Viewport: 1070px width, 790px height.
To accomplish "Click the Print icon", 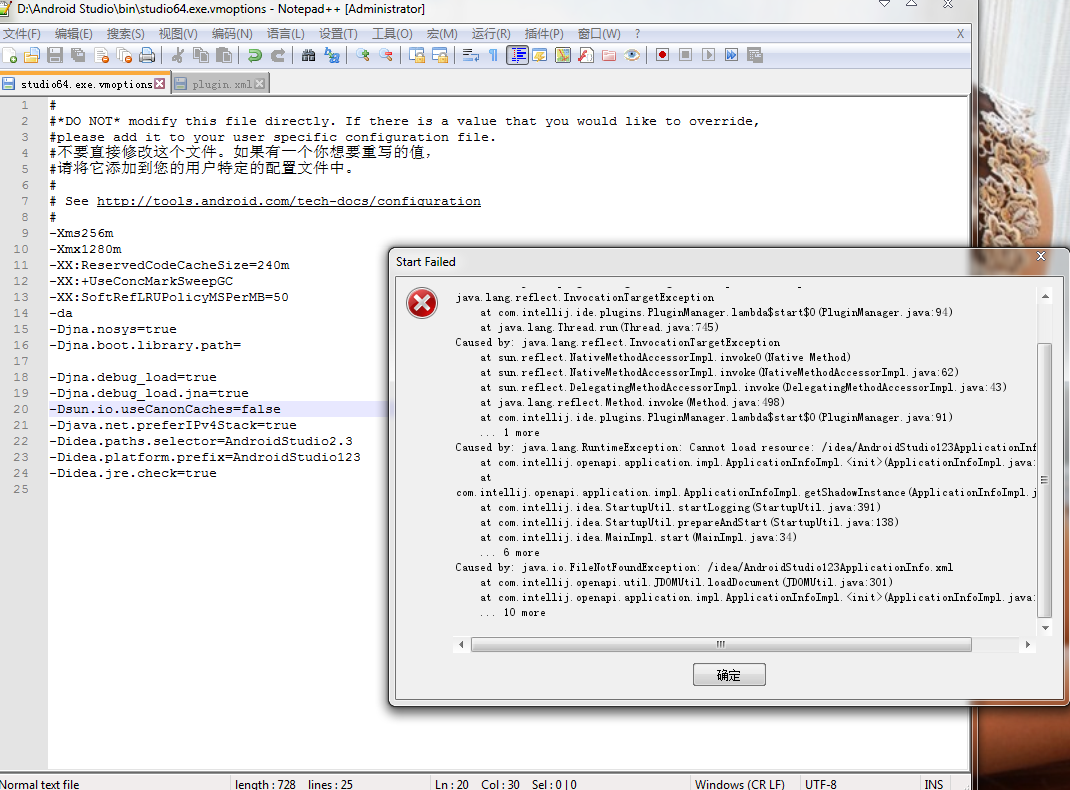I will pyautogui.click(x=147, y=55).
